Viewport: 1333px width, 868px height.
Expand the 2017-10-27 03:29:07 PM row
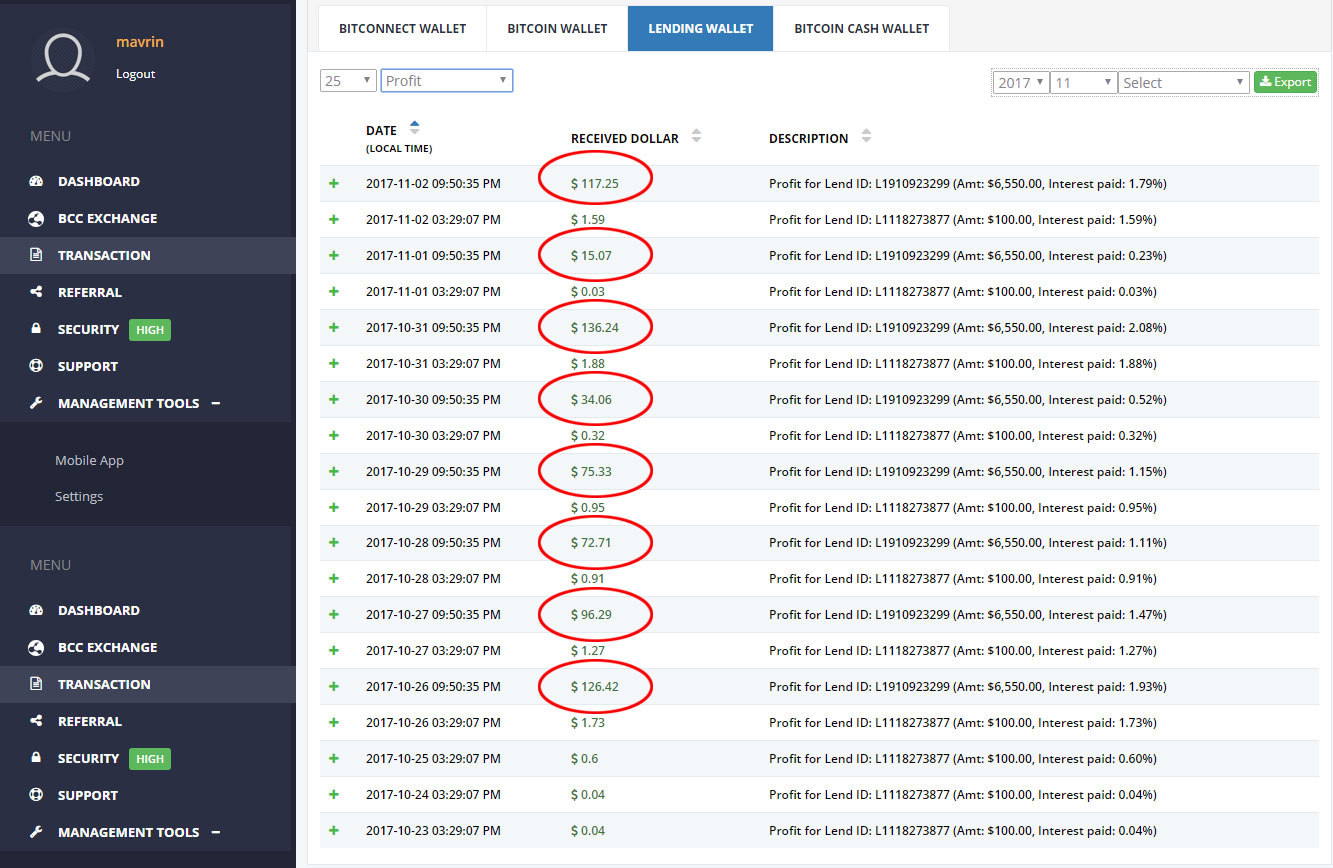[x=334, y=651]
